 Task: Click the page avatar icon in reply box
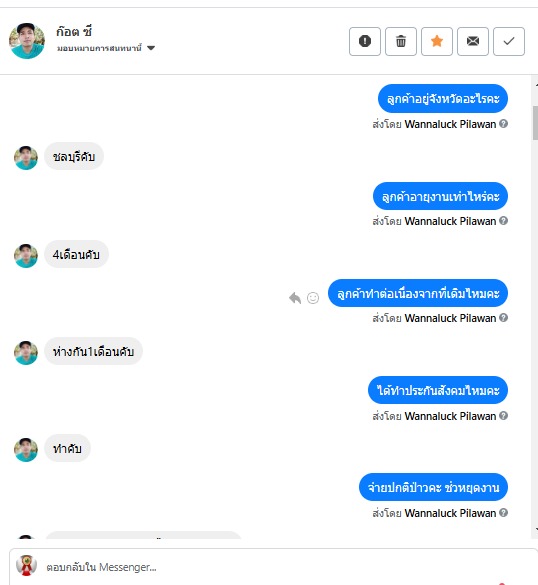tap(26, 565)
